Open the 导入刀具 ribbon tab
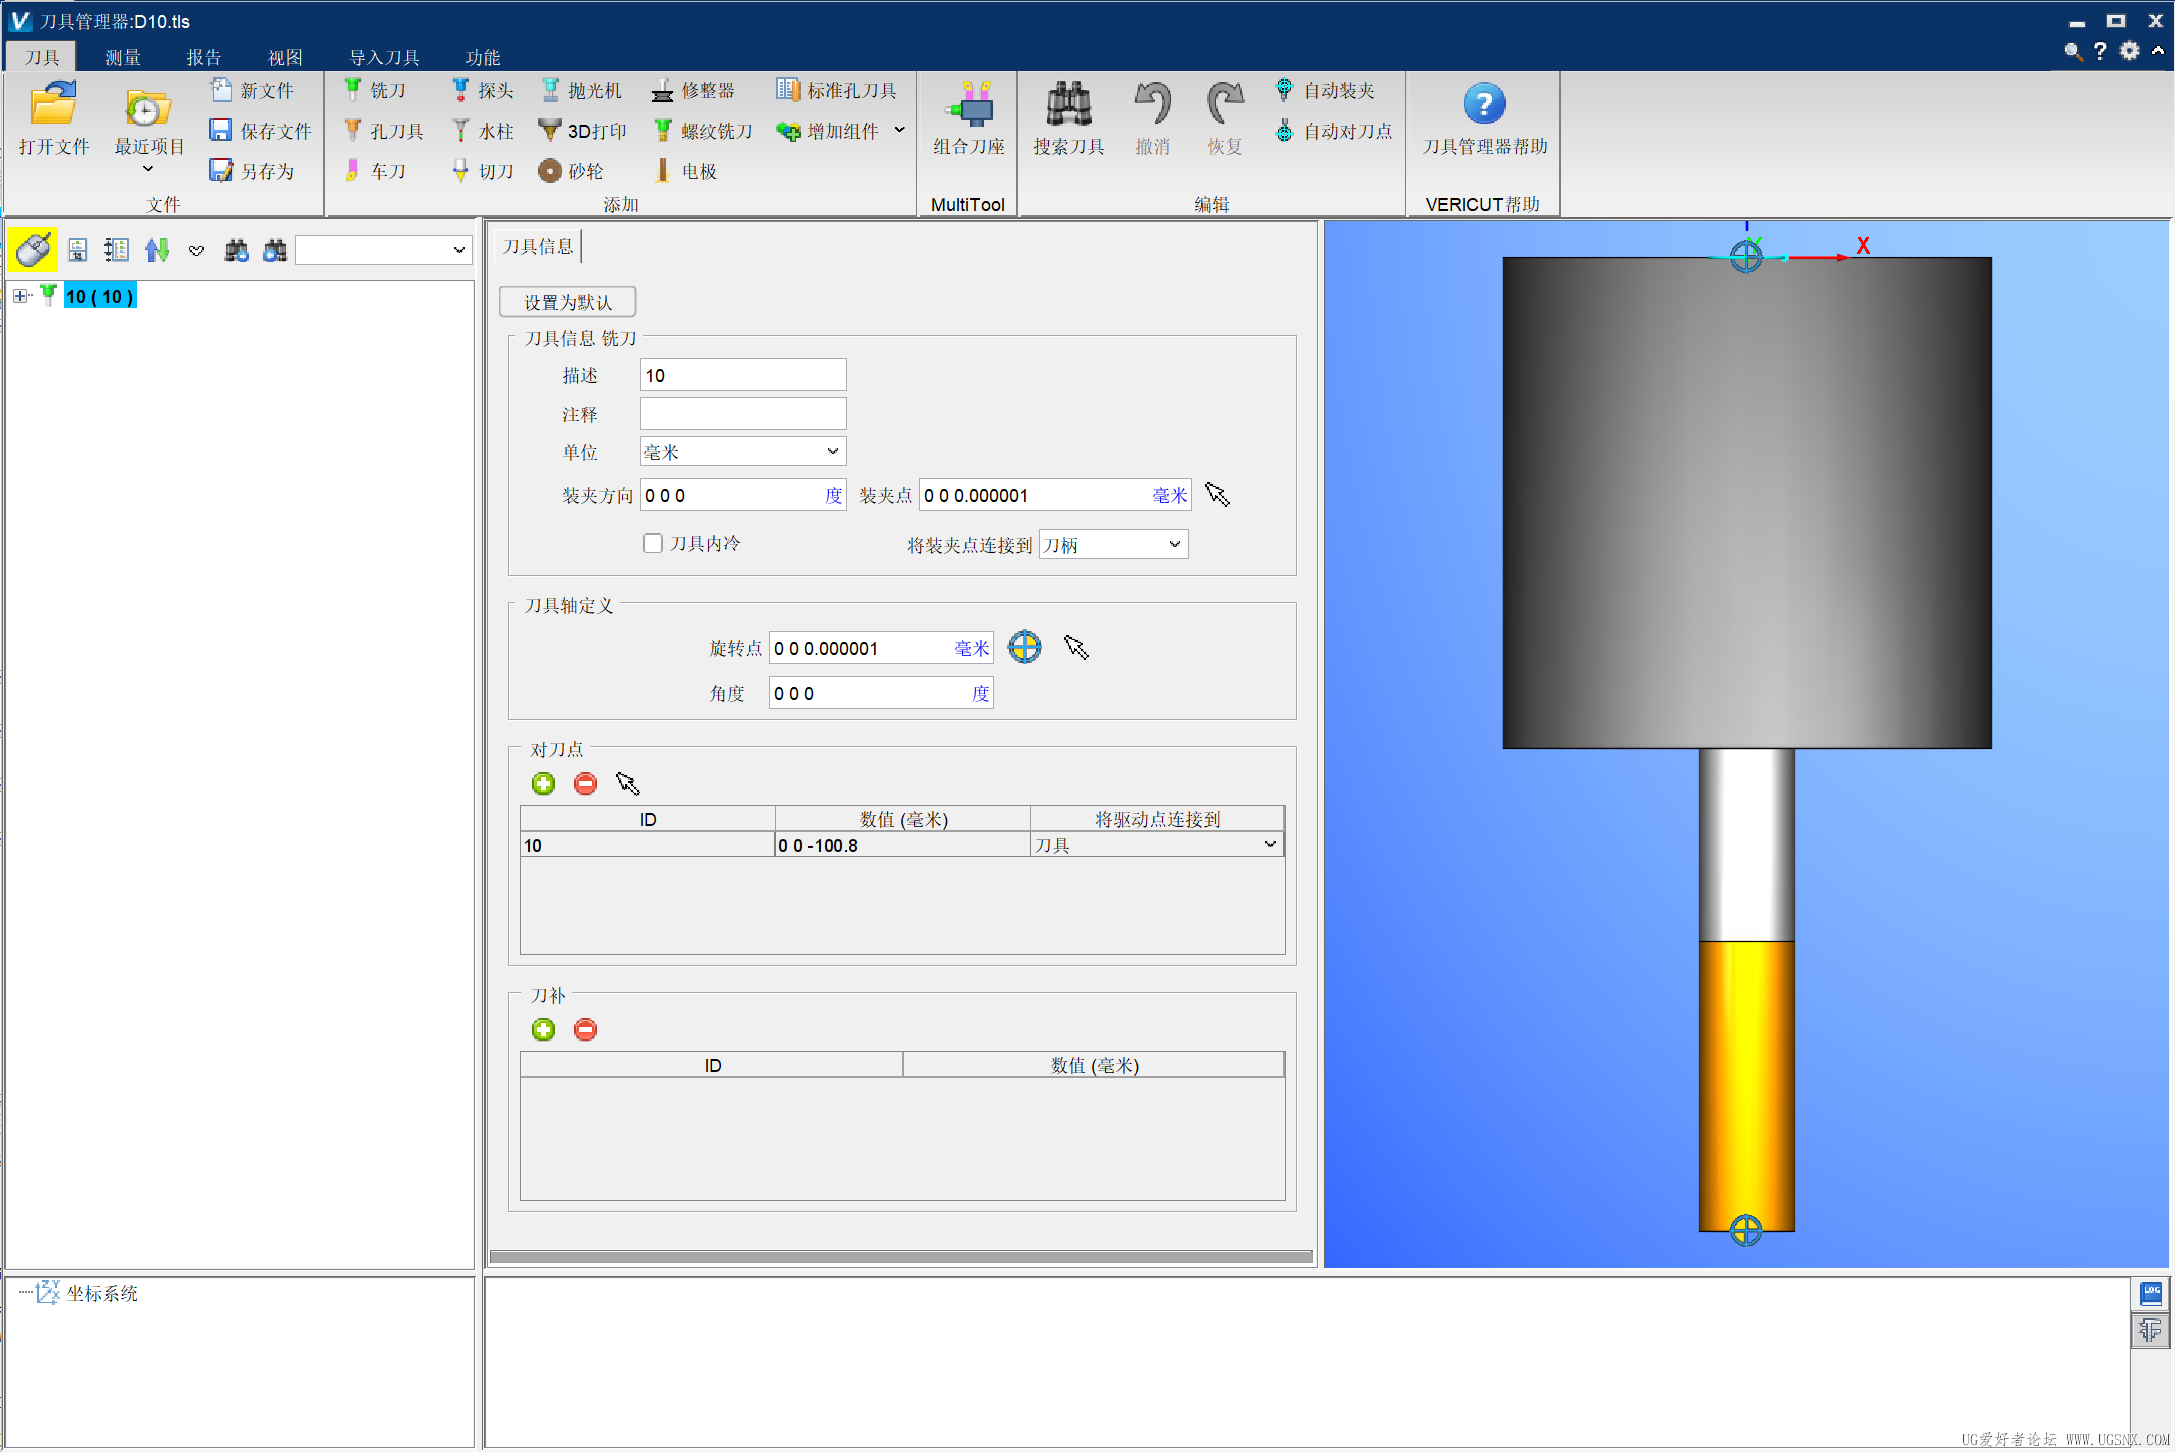2175x1452 pixels. 384,57
